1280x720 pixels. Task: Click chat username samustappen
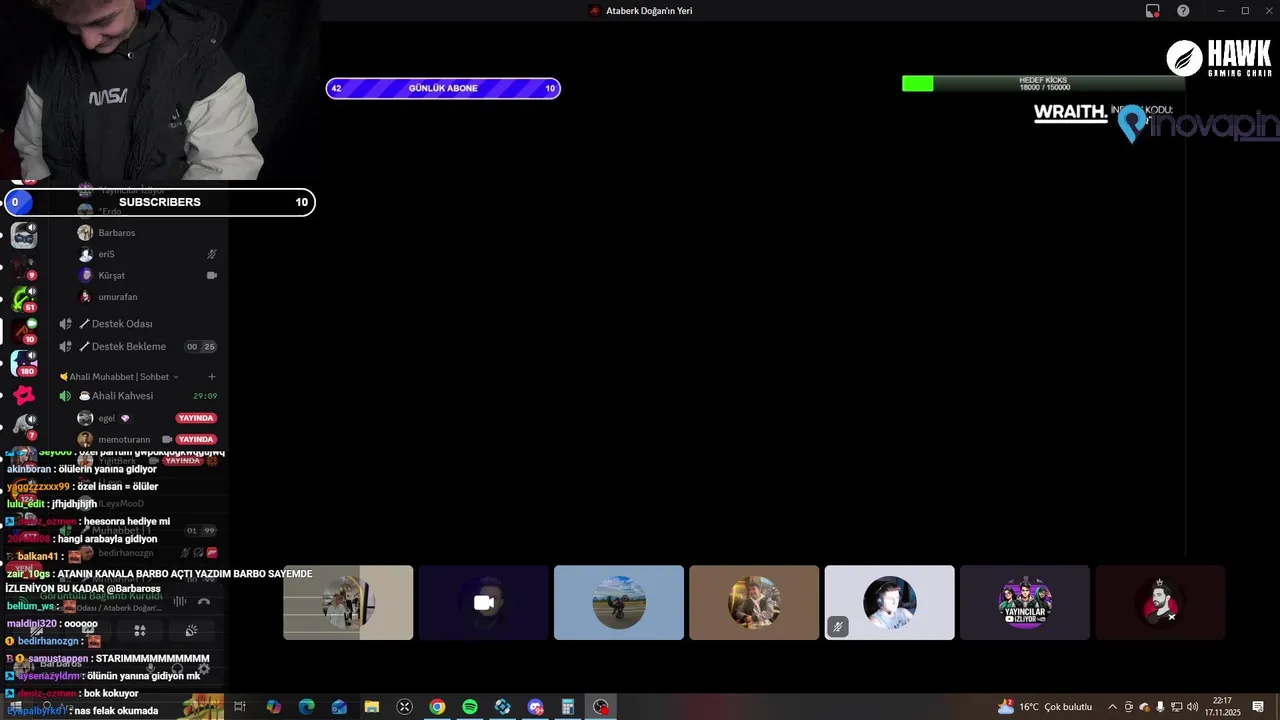pos(58,659)
